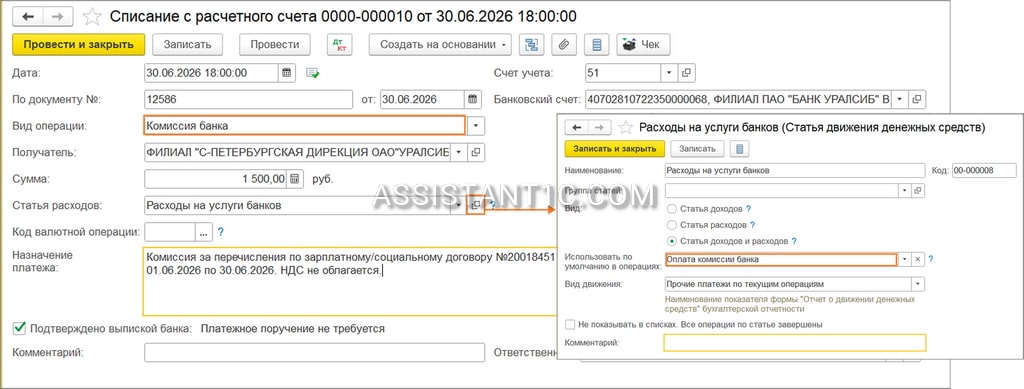Image resolution: width=1024 pixels, height=389 pixels.
Task: Select the Статья доходов и расходов radio option
Action: [672, 241]
